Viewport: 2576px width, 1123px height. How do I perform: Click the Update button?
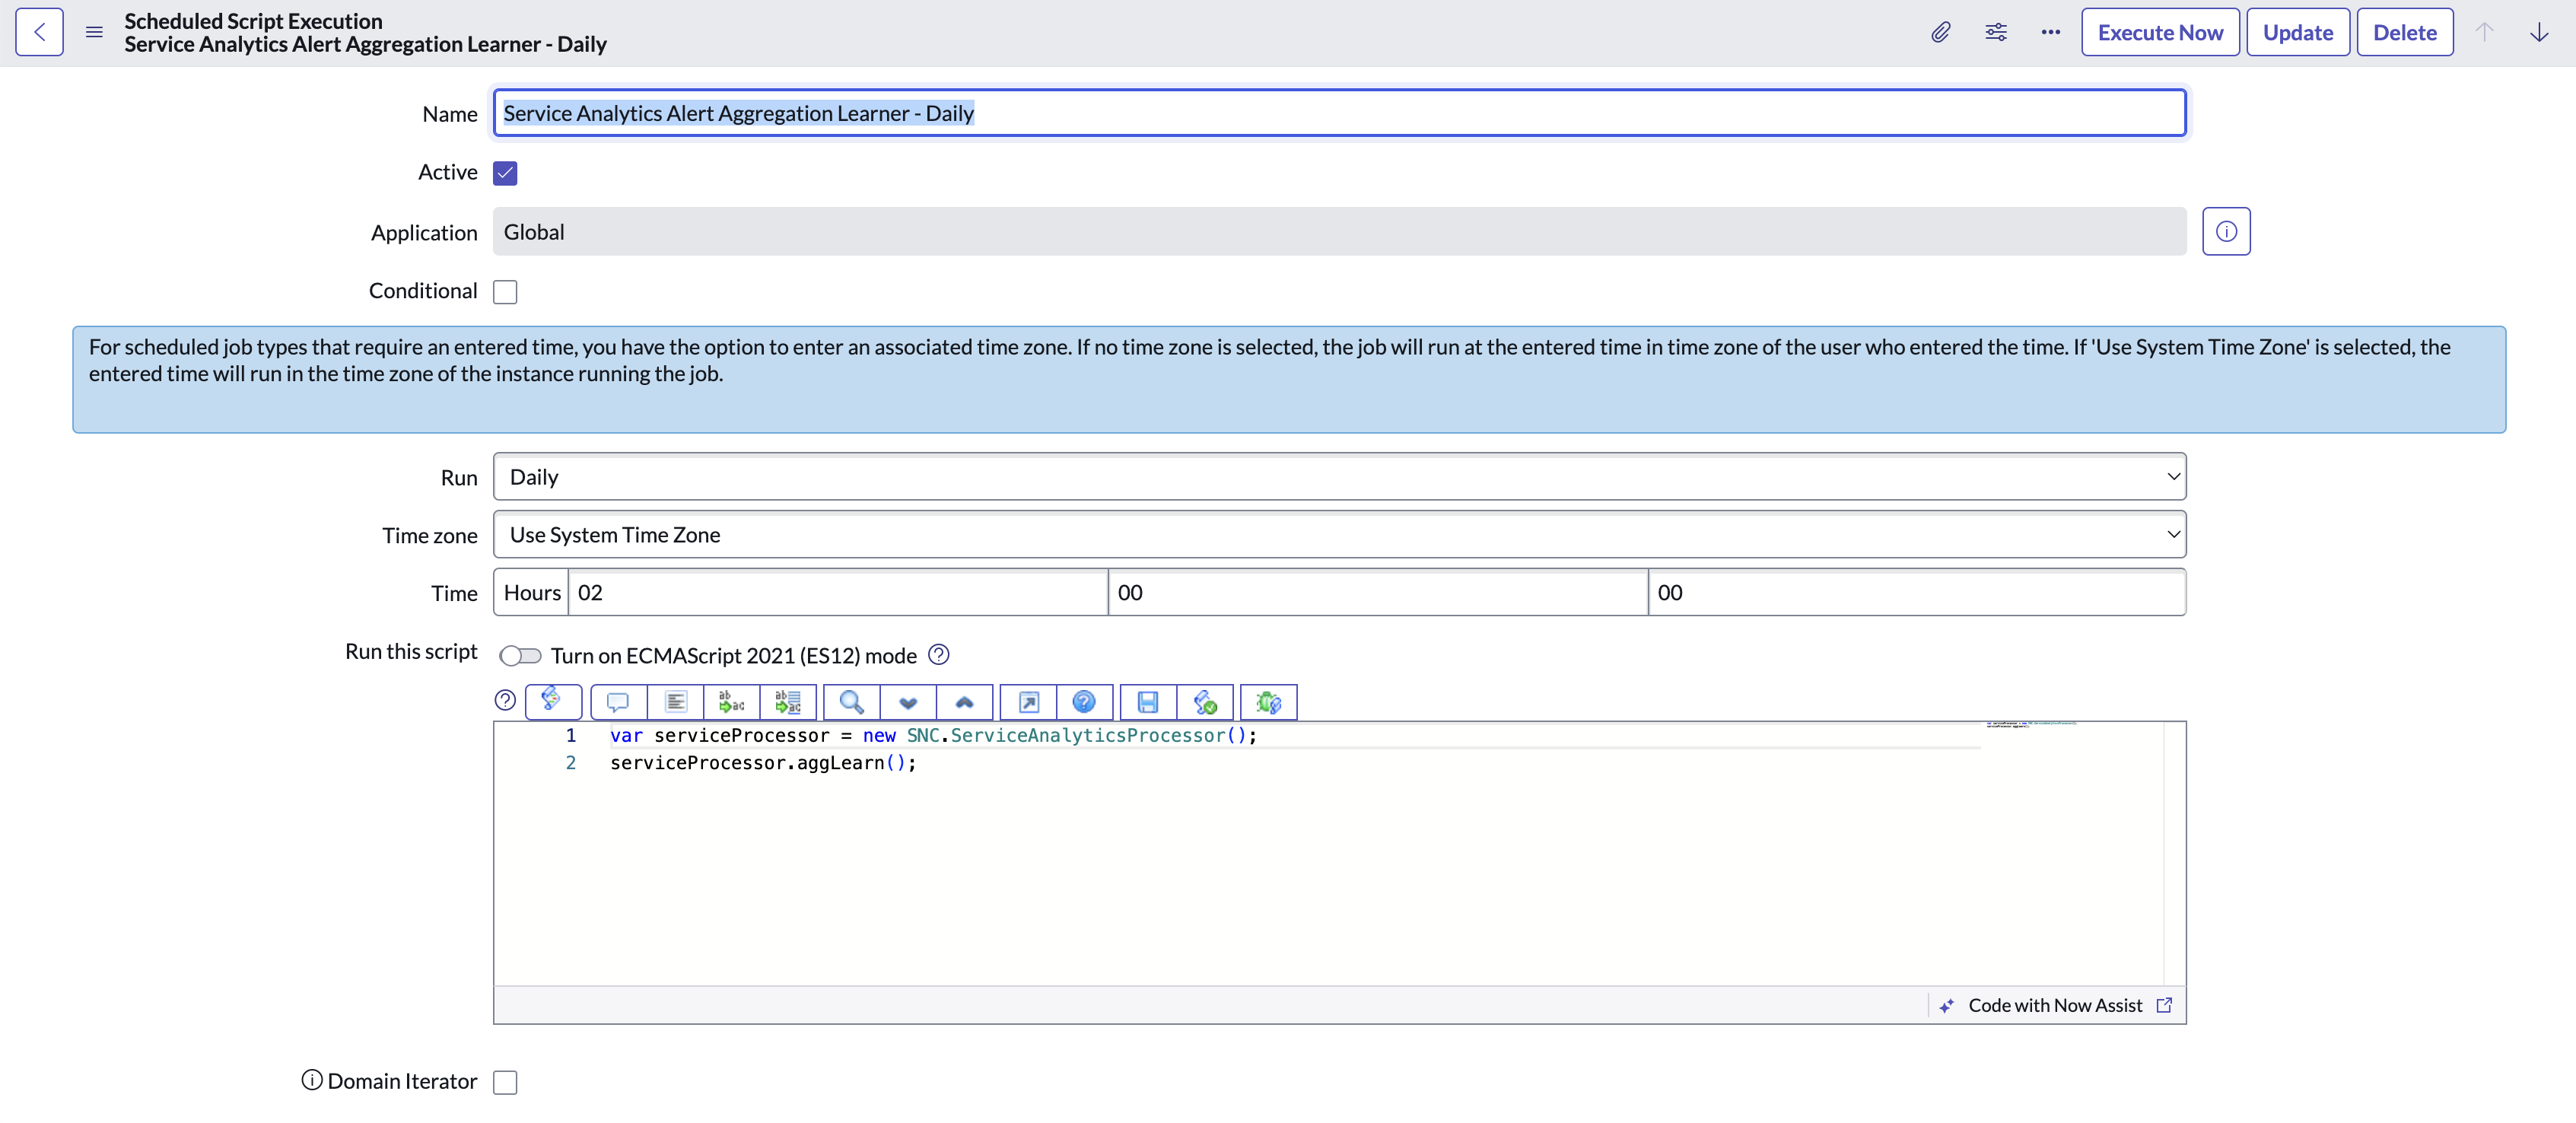click(x=2298, y=32)
